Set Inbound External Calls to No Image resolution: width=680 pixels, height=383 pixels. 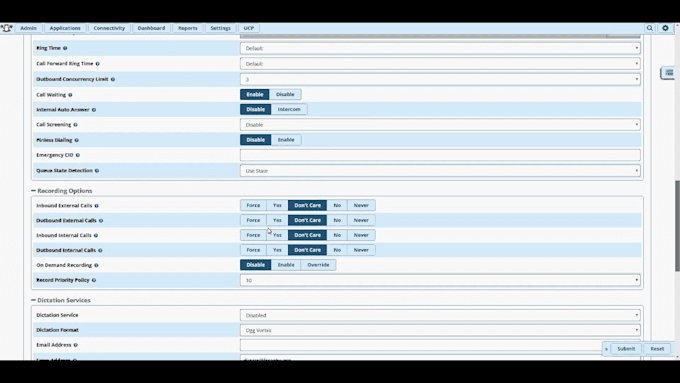pyautogui.click(x=337, y=205)
